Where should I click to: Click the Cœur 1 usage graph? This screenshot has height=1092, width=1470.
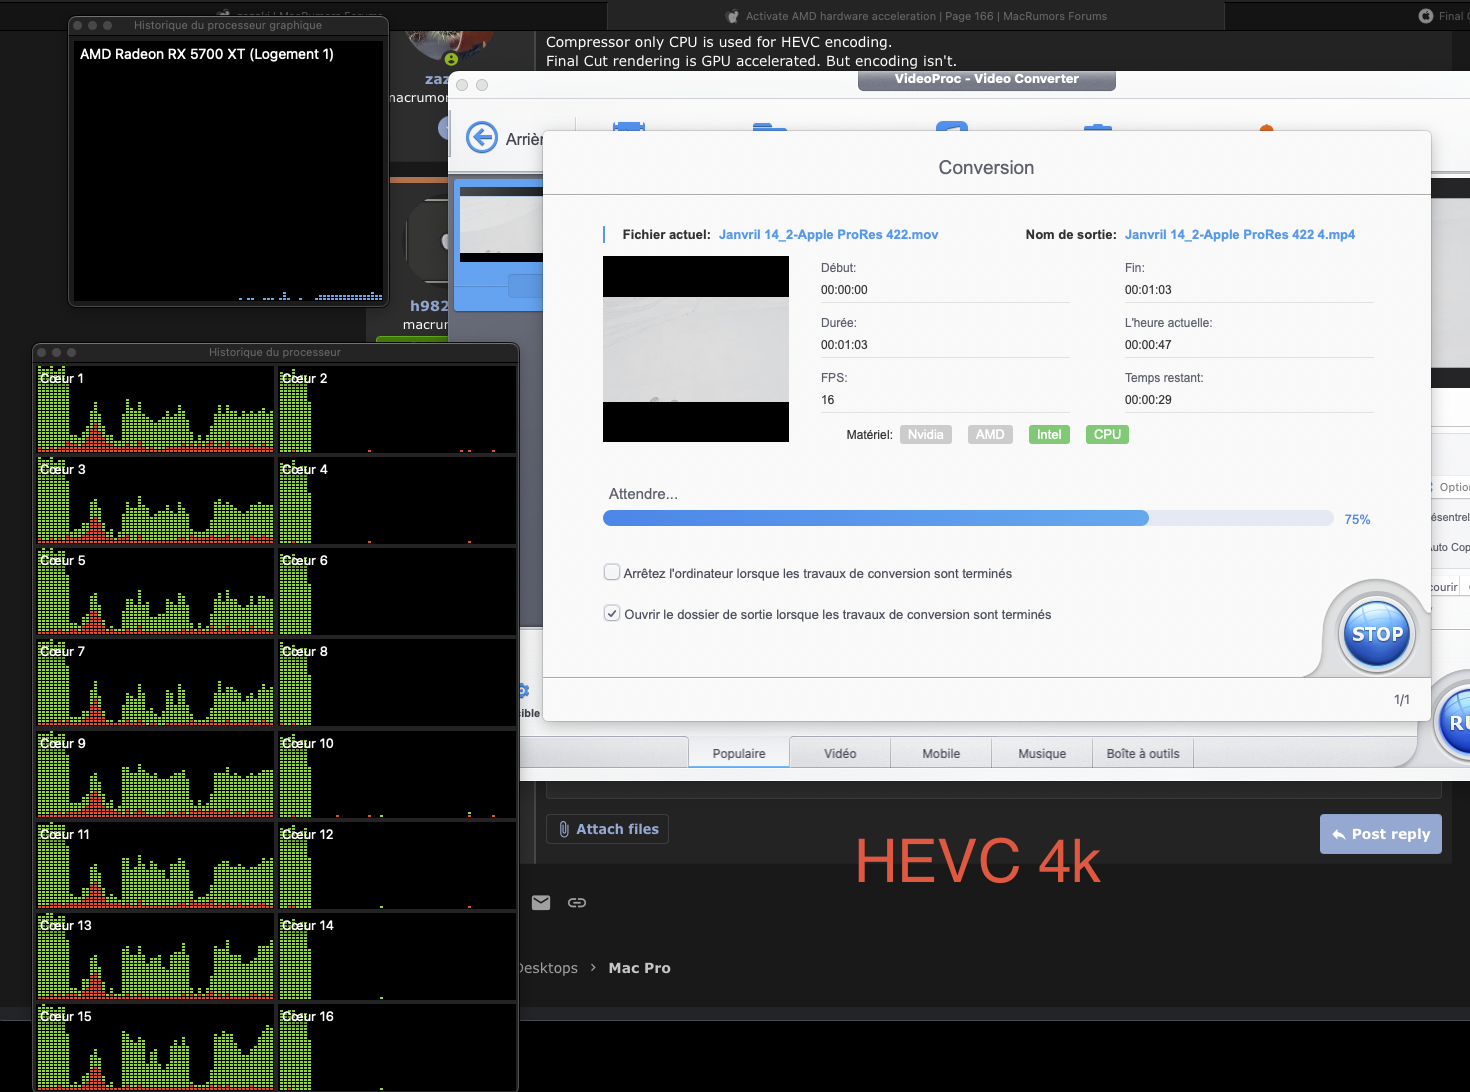point(155,409)
